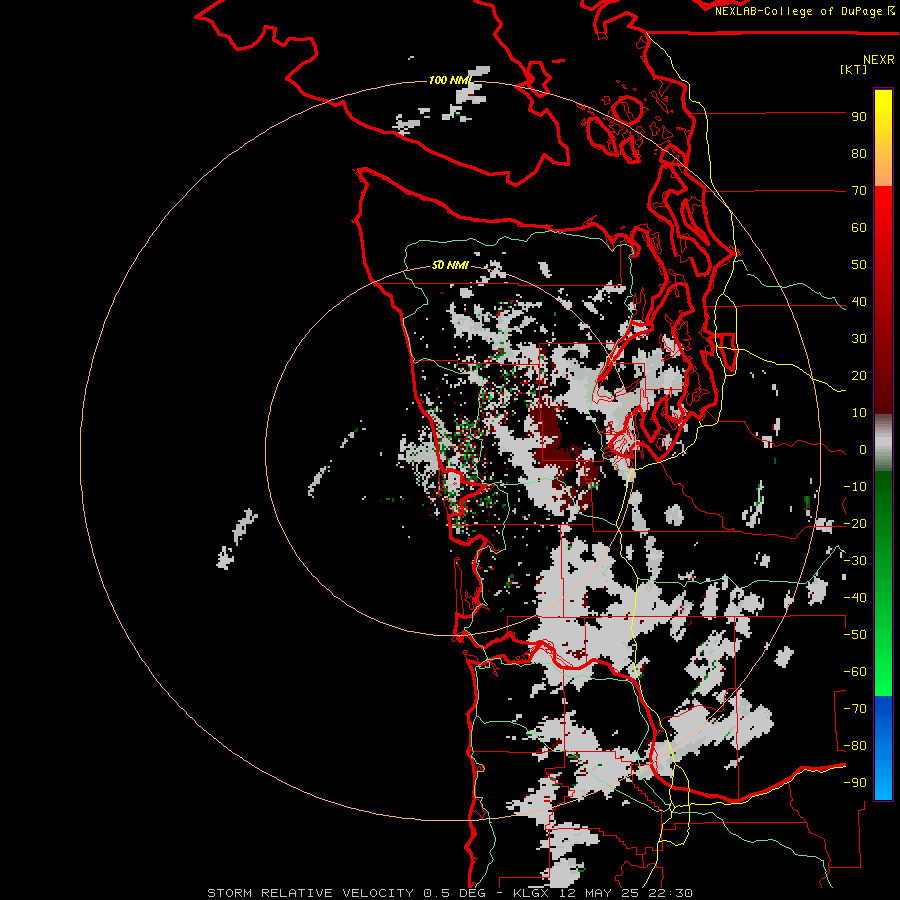Click the 60 value on the velocity scale
Image resolution: width=900 pixels, height=900 pixels.
[859, 228]
